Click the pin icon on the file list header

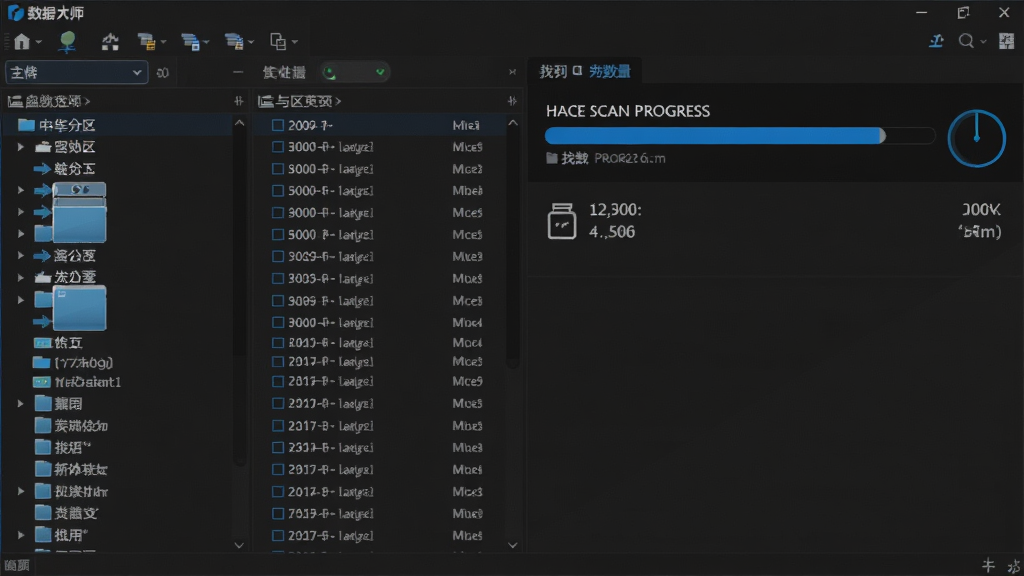[512, 101]
